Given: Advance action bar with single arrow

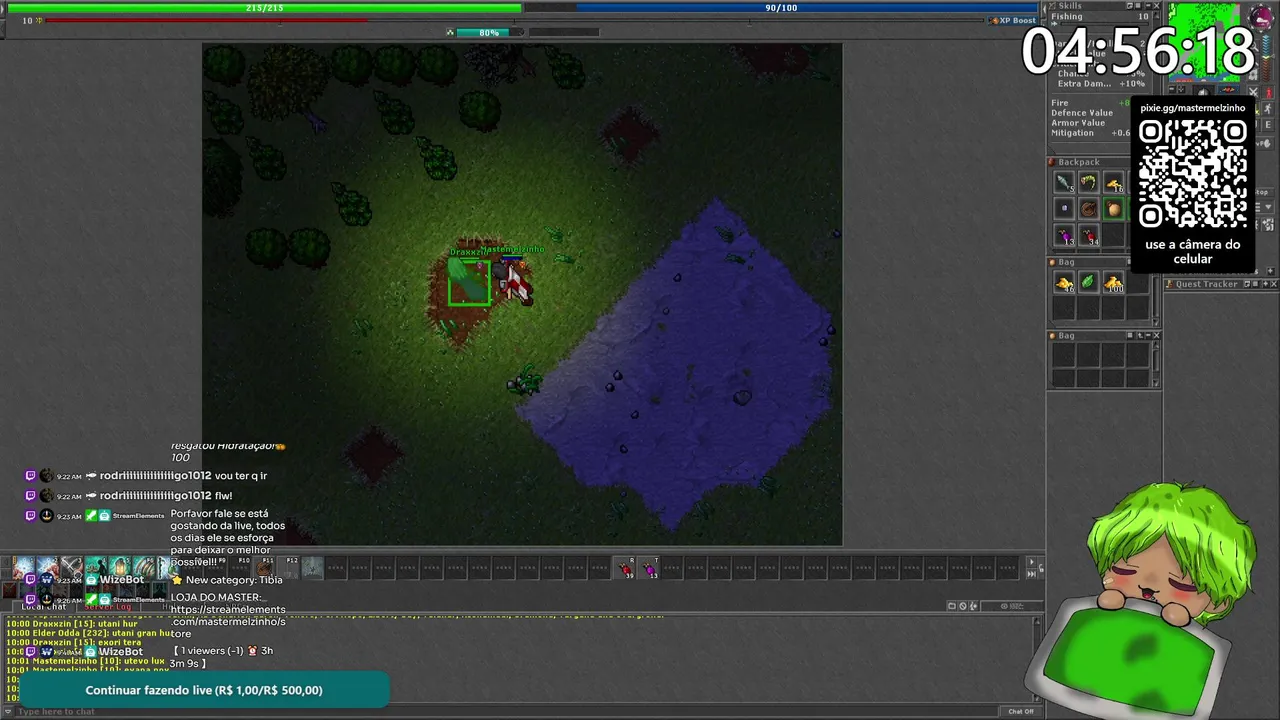Looking at the screenshot, I should pos(1031,561).
